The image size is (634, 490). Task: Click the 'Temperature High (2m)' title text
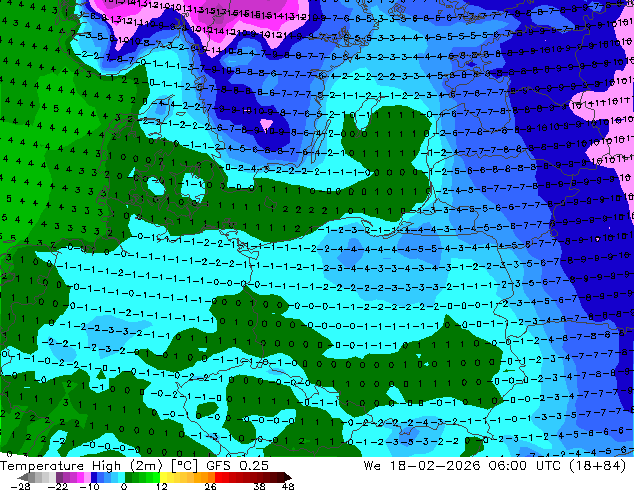[83, 466]
